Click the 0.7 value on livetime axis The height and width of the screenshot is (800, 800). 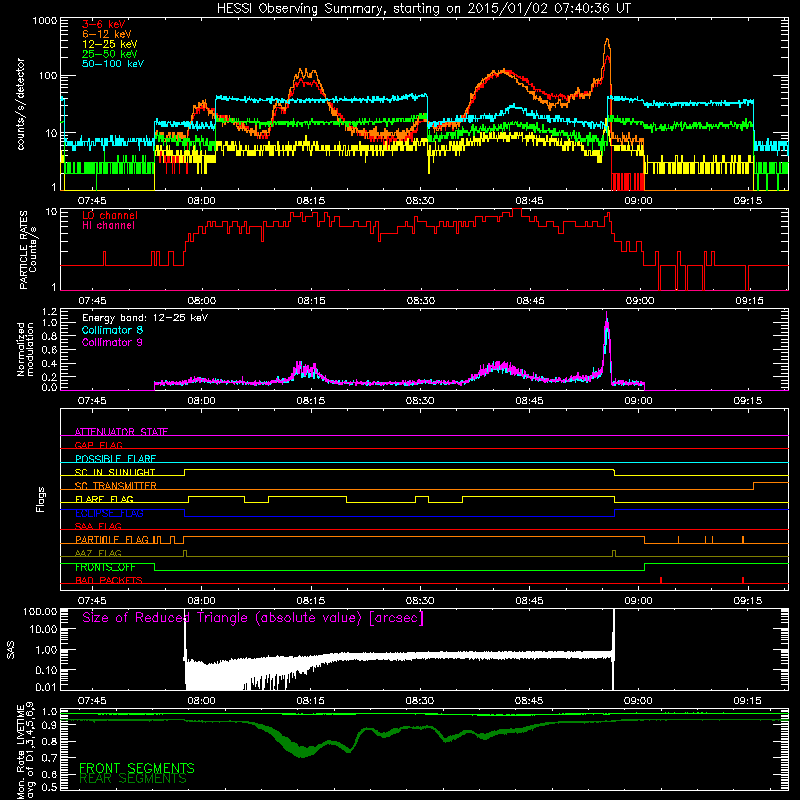point(49,757)
